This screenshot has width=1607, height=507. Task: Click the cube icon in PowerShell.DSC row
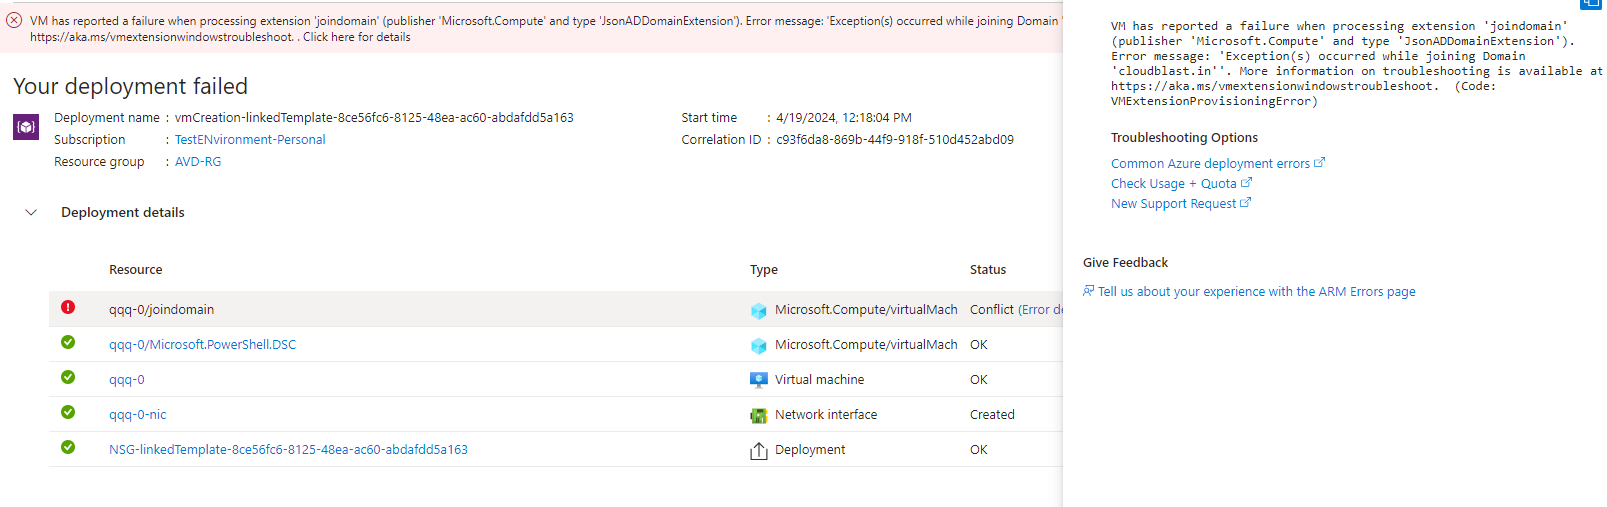pyautogui.click(x=759, y=346)
